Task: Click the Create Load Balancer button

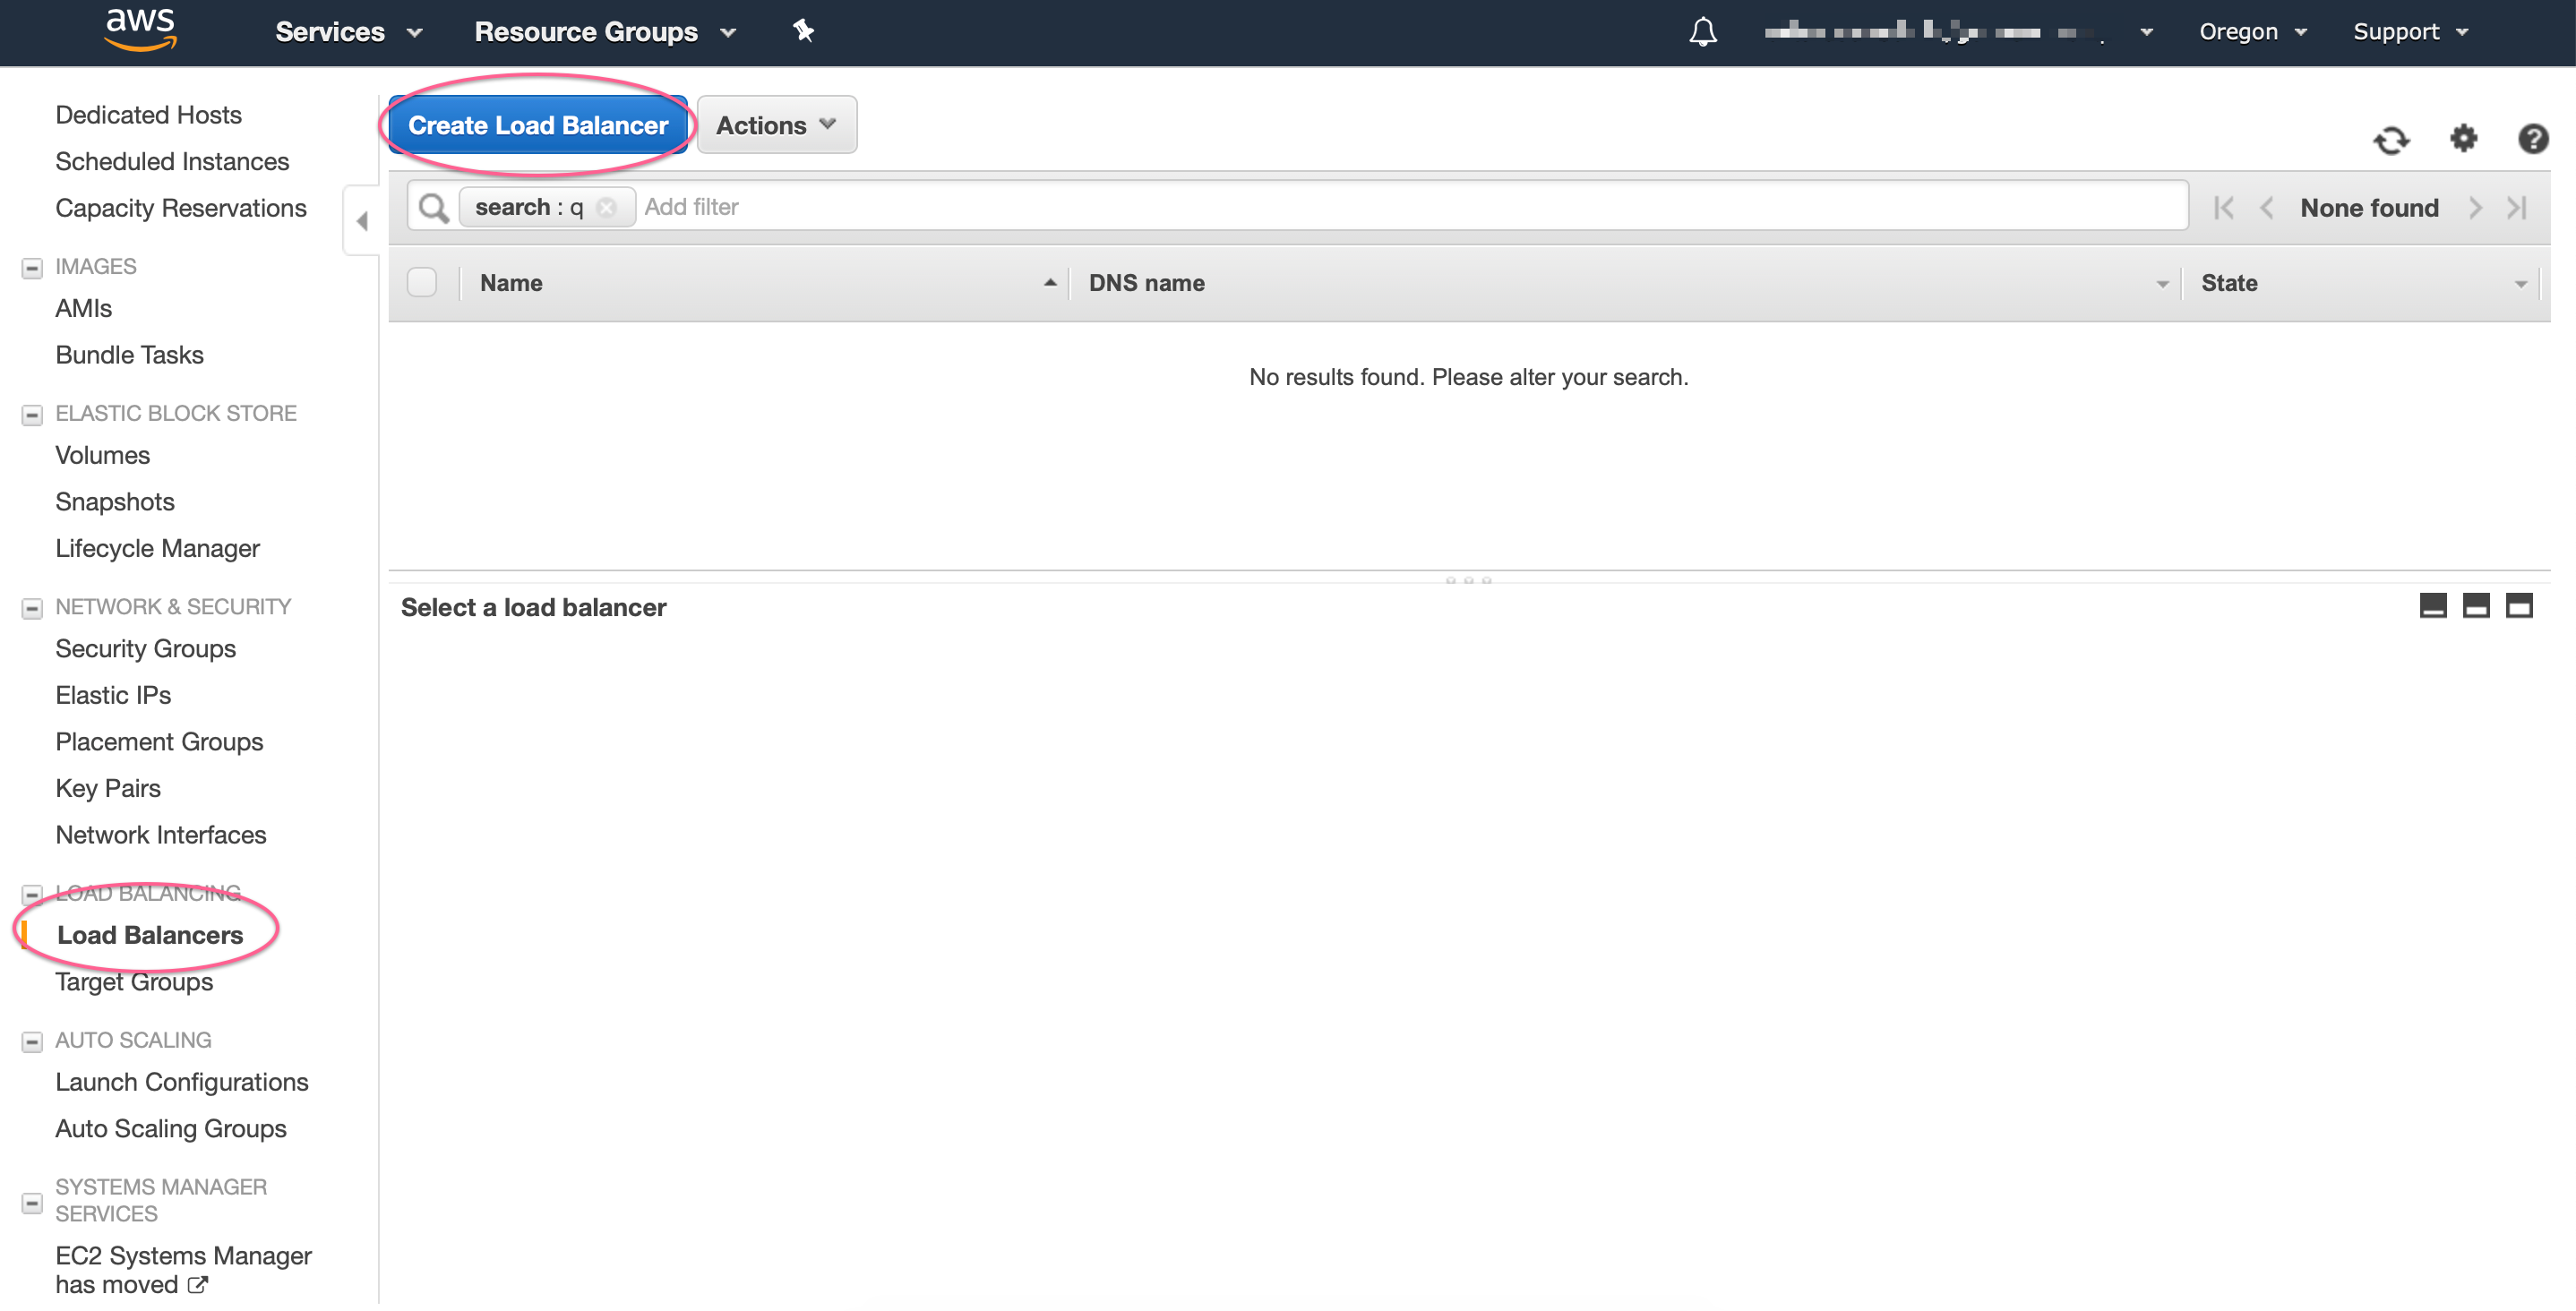Action: click(538, 126)
